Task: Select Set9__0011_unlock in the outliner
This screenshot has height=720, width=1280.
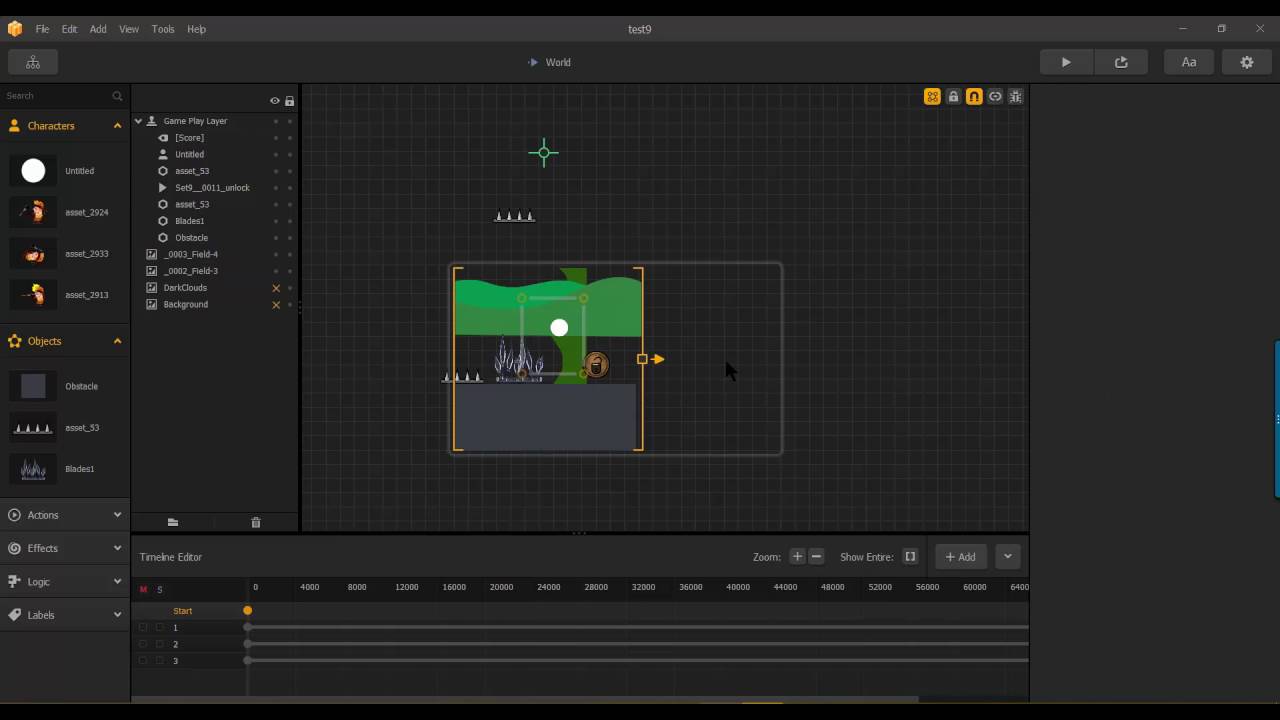Action: (212, 188)
